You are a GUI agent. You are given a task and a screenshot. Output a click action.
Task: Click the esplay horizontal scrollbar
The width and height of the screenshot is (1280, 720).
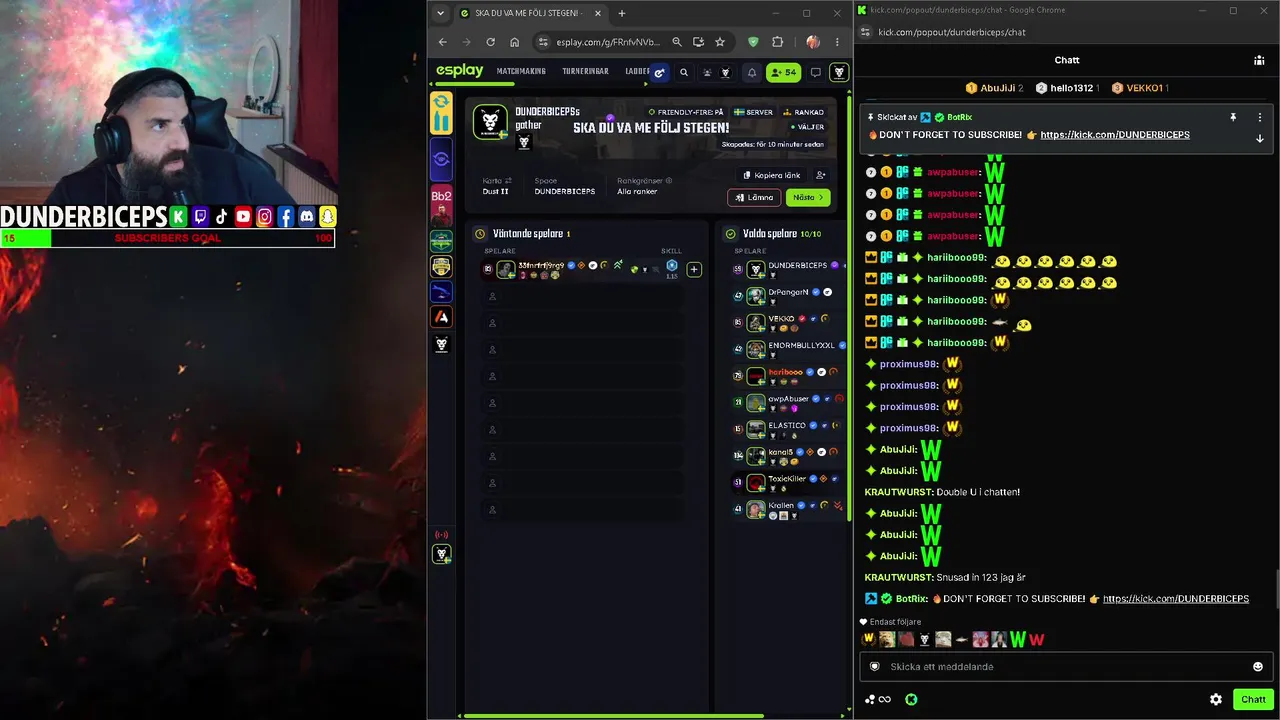pos(612,715)
